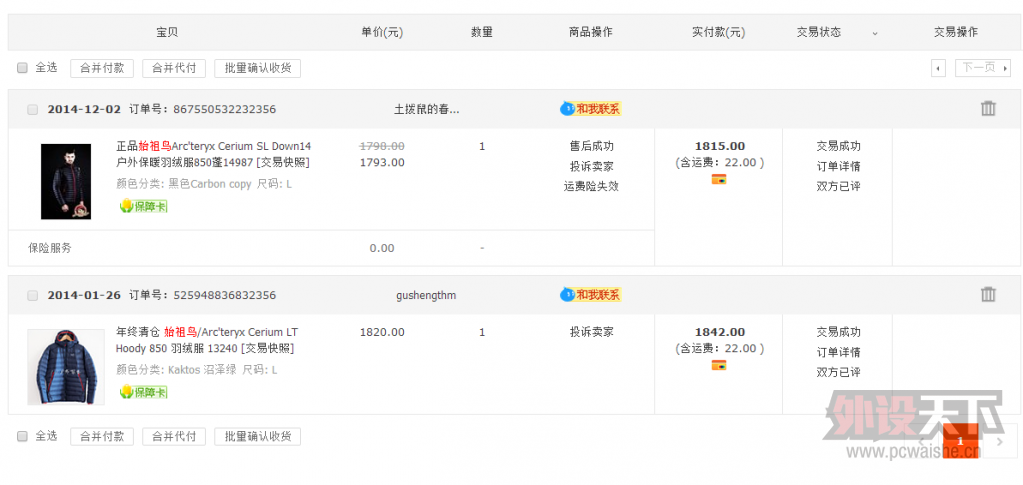Select order 867550532232356 checkbox
Viewport: 1023px width, 485px height.
(33, 110)
